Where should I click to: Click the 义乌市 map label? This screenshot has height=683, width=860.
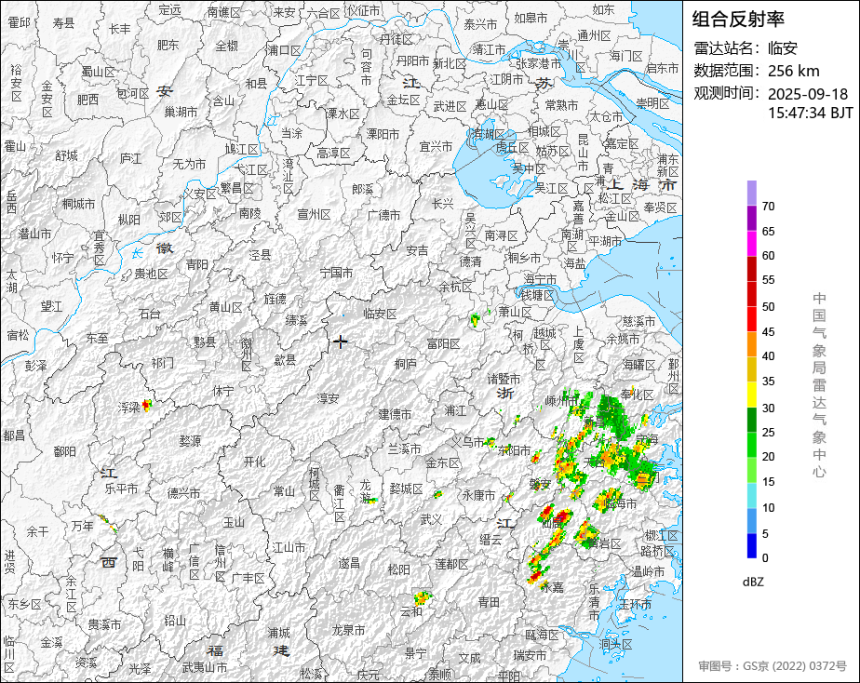point(468,442)
